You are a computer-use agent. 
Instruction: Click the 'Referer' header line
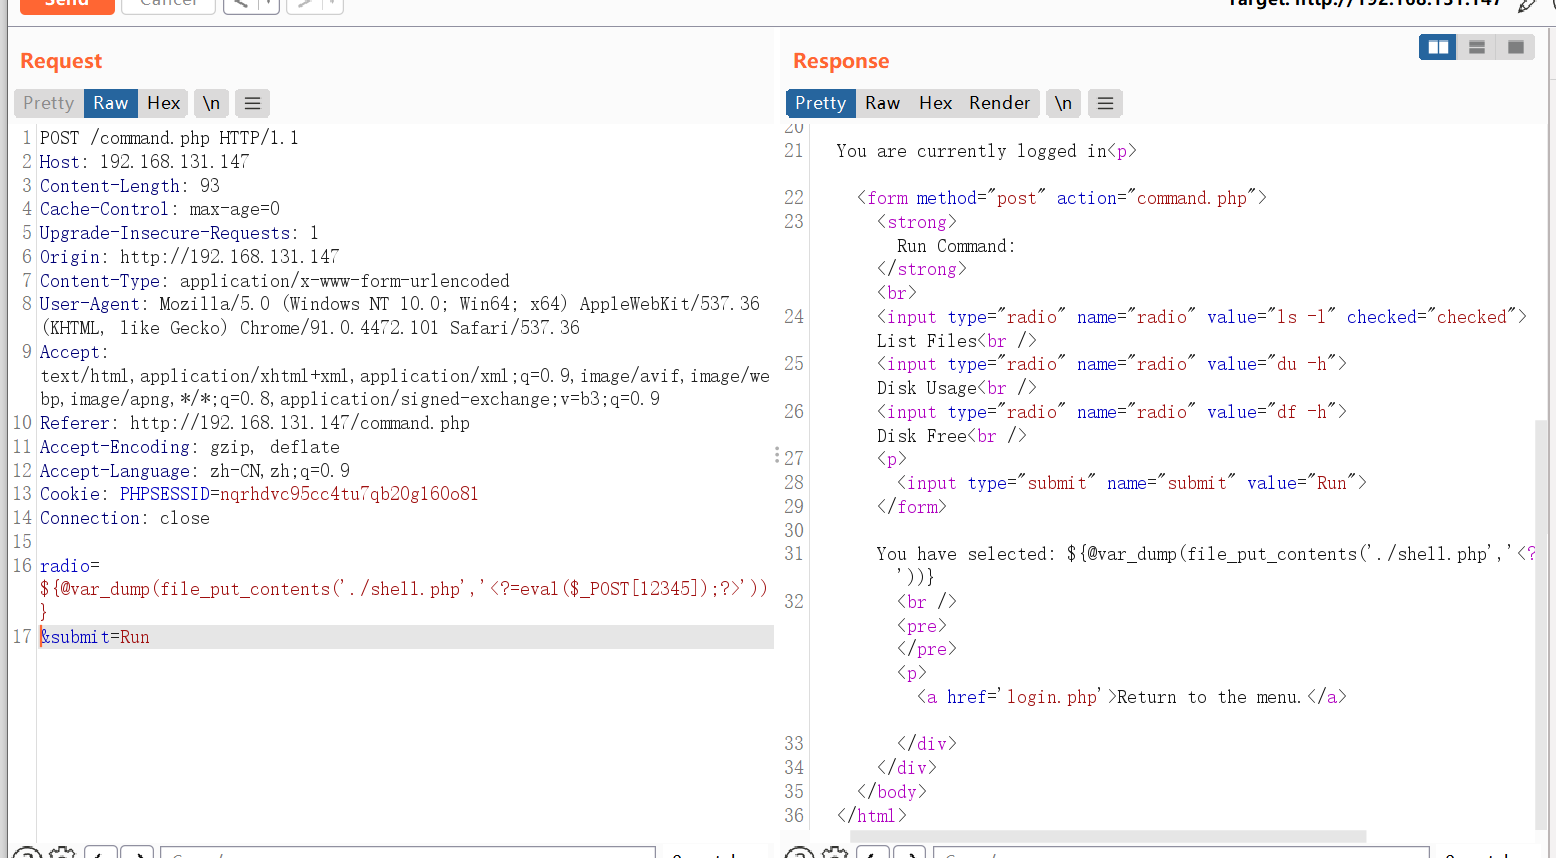(254, 423)
